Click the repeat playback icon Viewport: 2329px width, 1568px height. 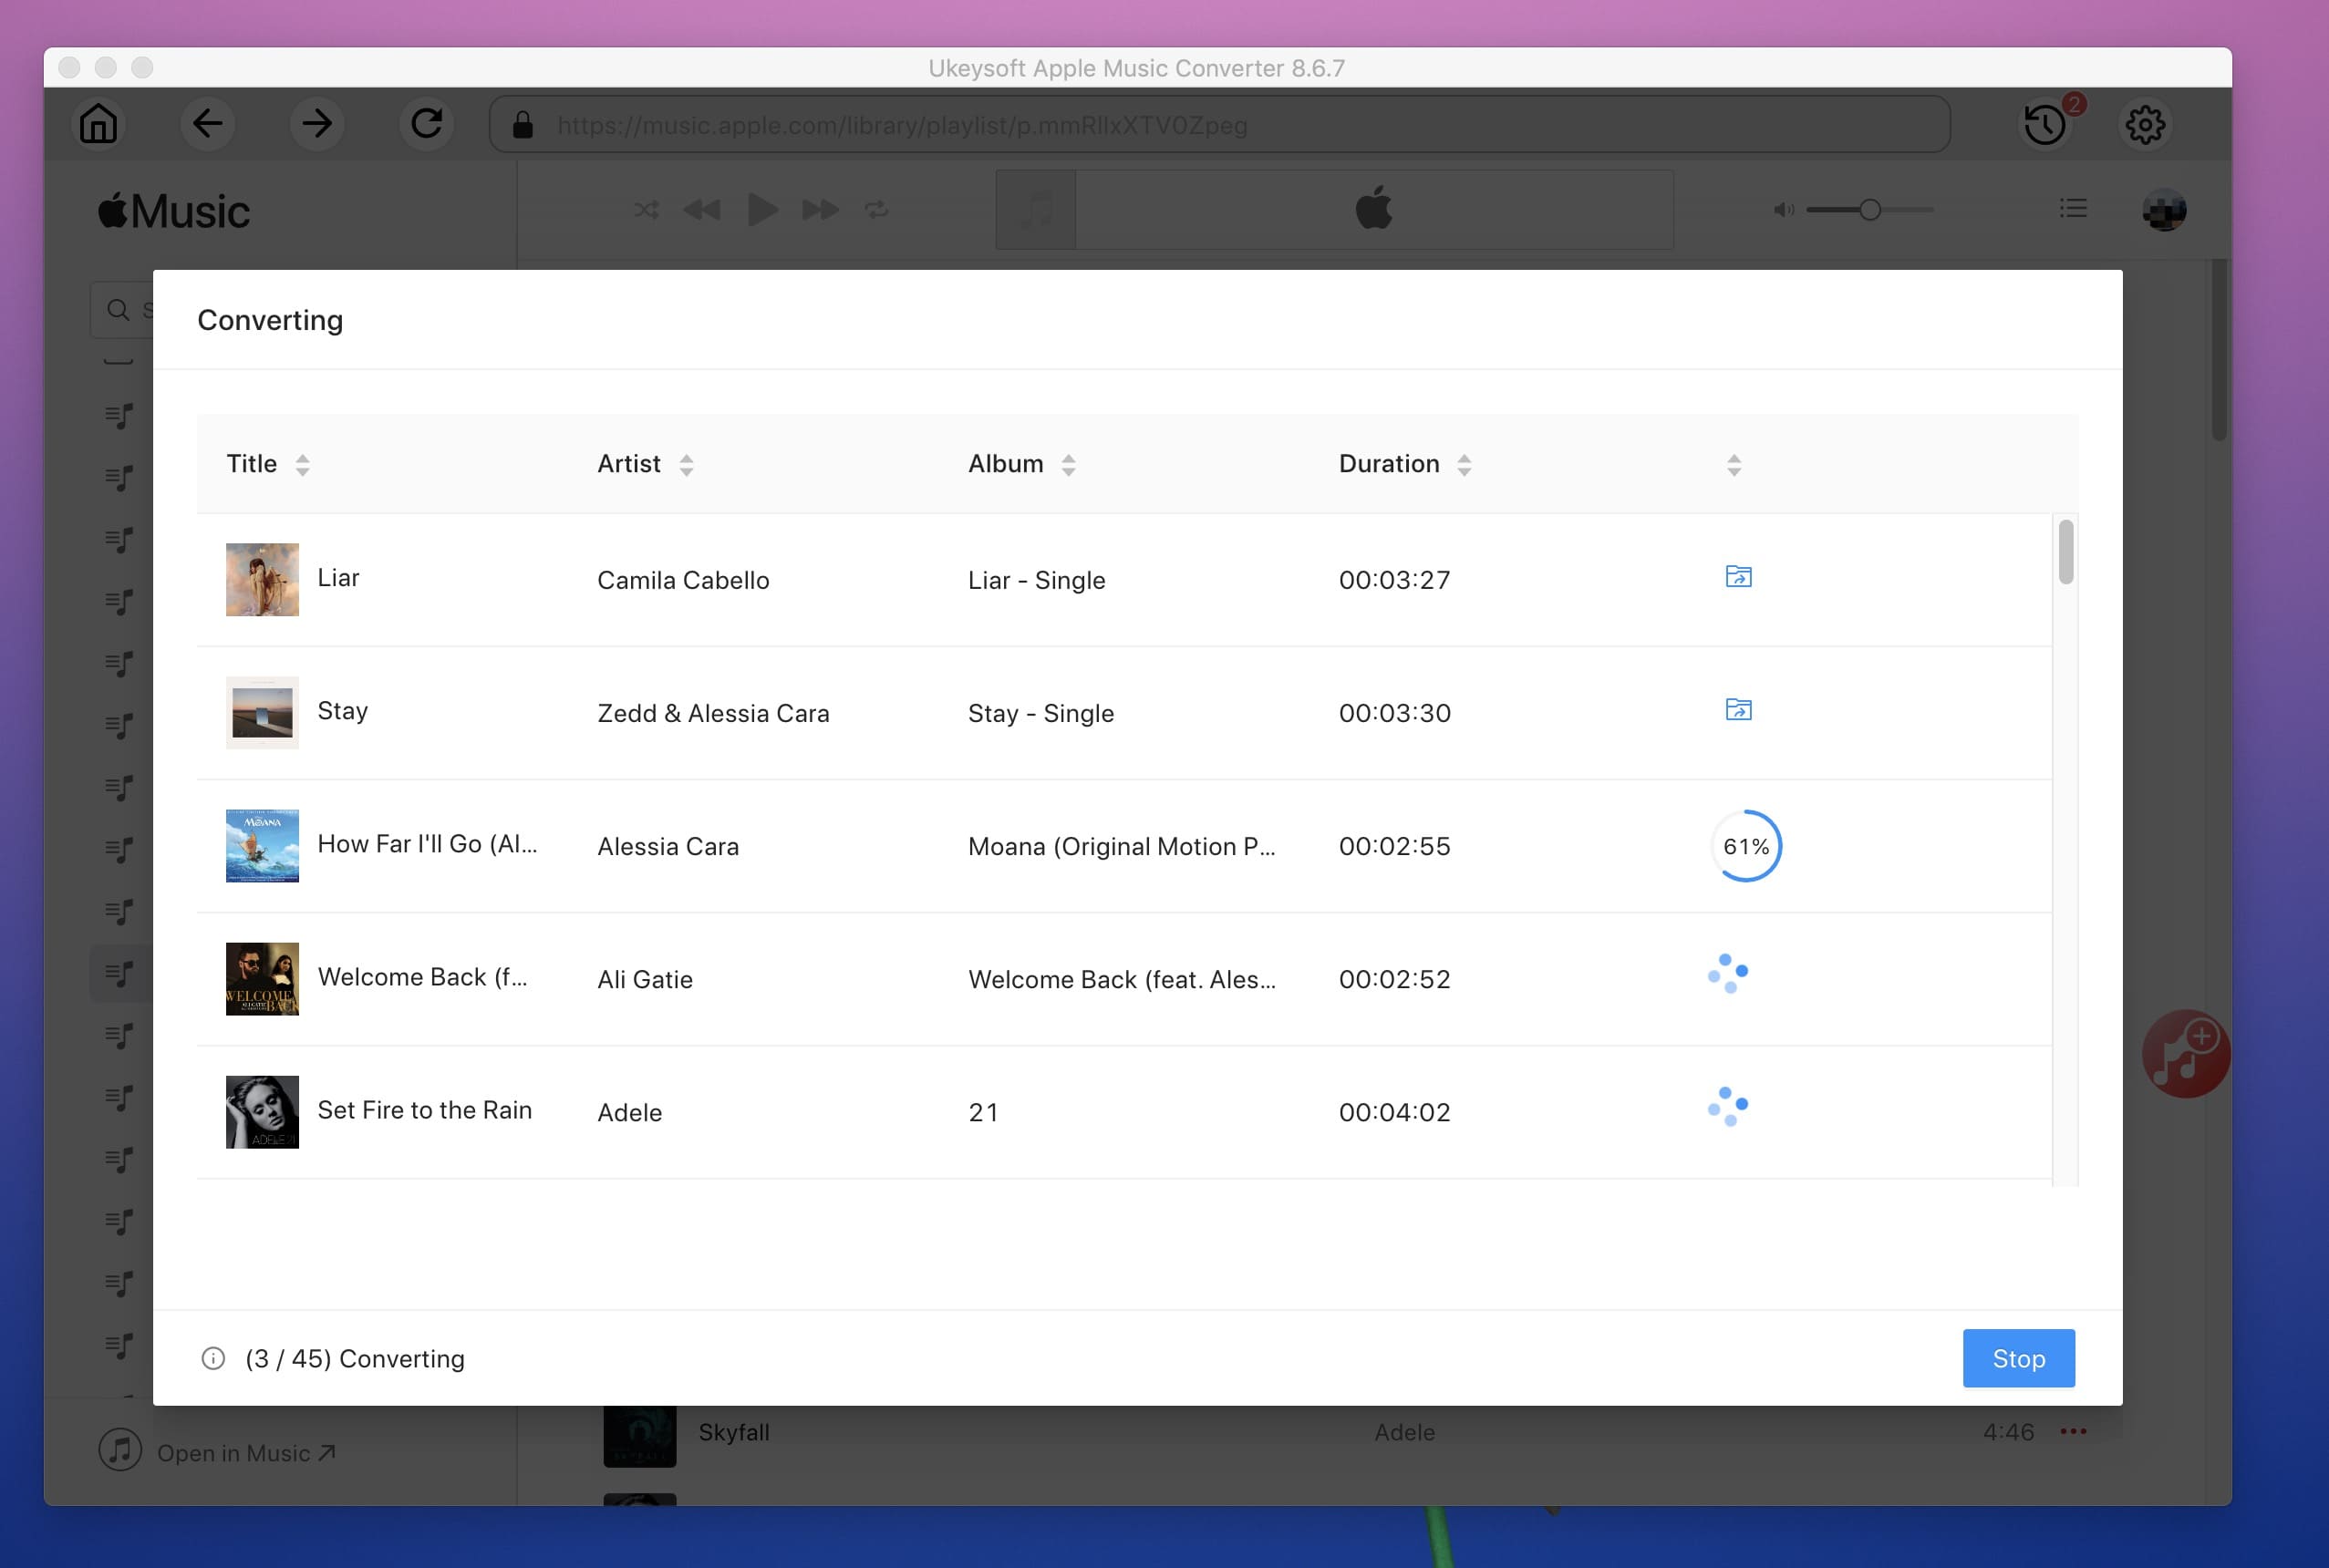tap(876, 208)
